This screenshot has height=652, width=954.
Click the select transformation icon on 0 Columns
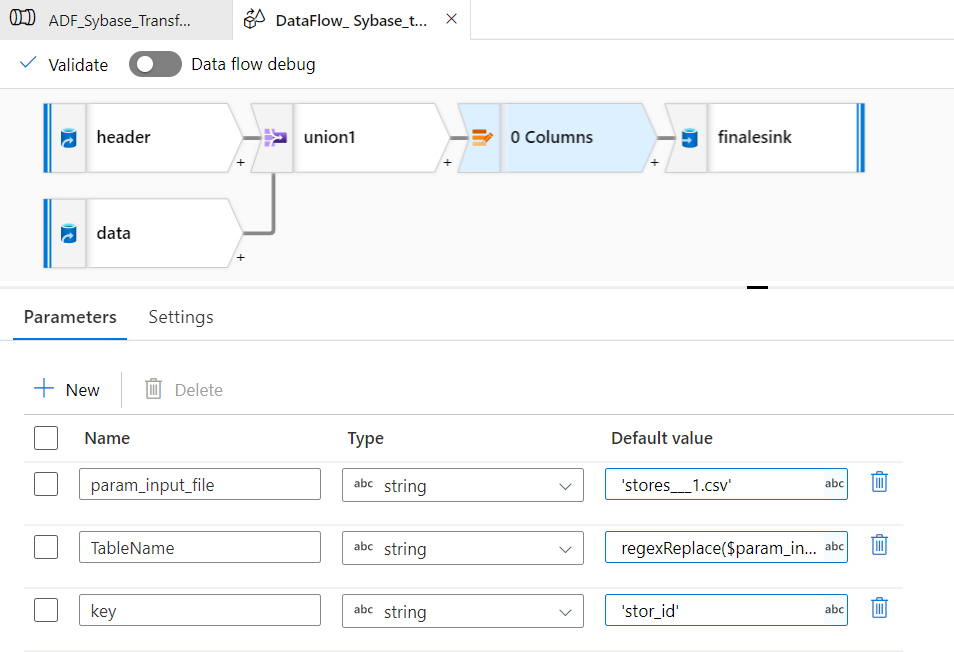[x=482, y=138]
